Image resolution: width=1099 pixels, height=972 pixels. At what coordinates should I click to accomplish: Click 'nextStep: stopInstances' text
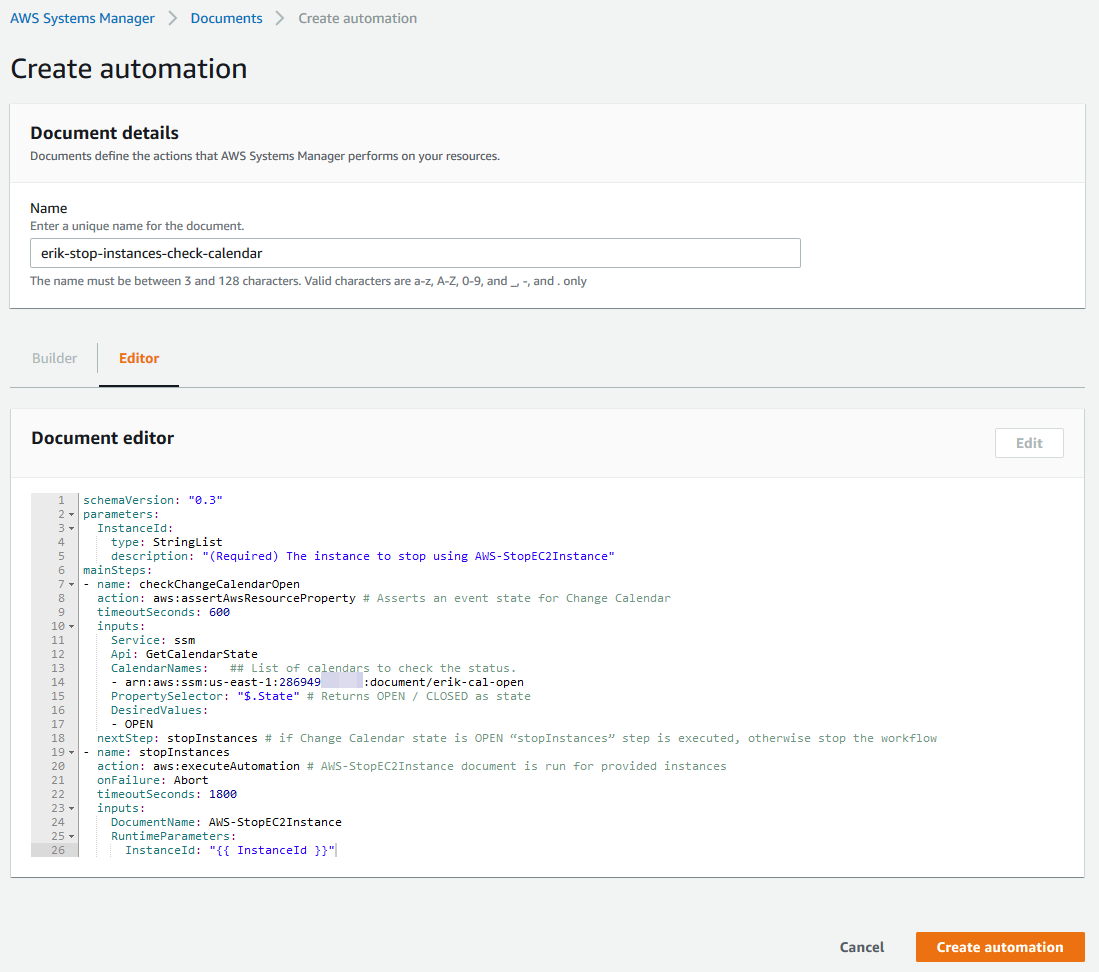[177, 738]
